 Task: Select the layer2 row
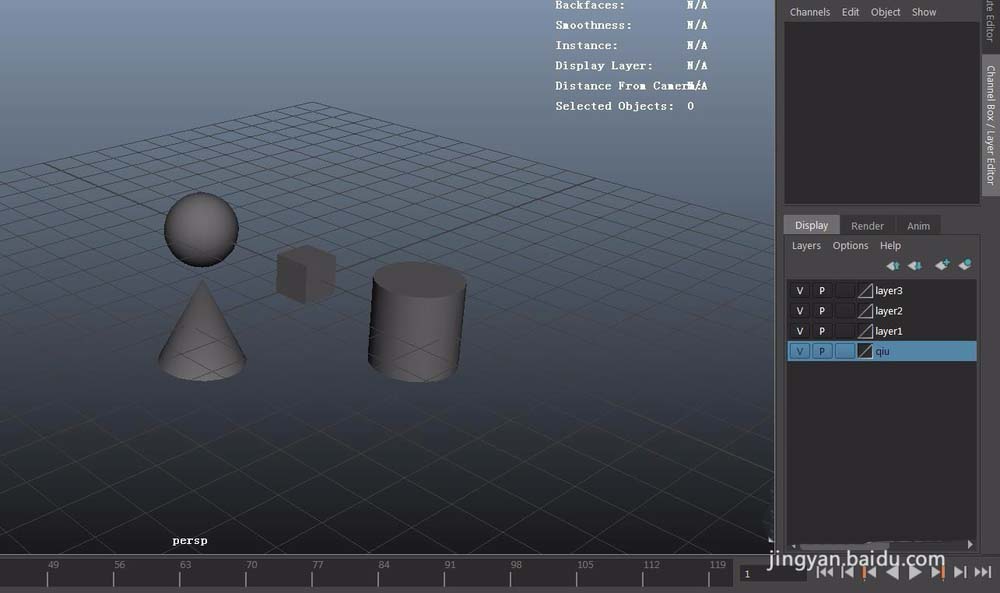pyautogui.click(x=882, y=311)
